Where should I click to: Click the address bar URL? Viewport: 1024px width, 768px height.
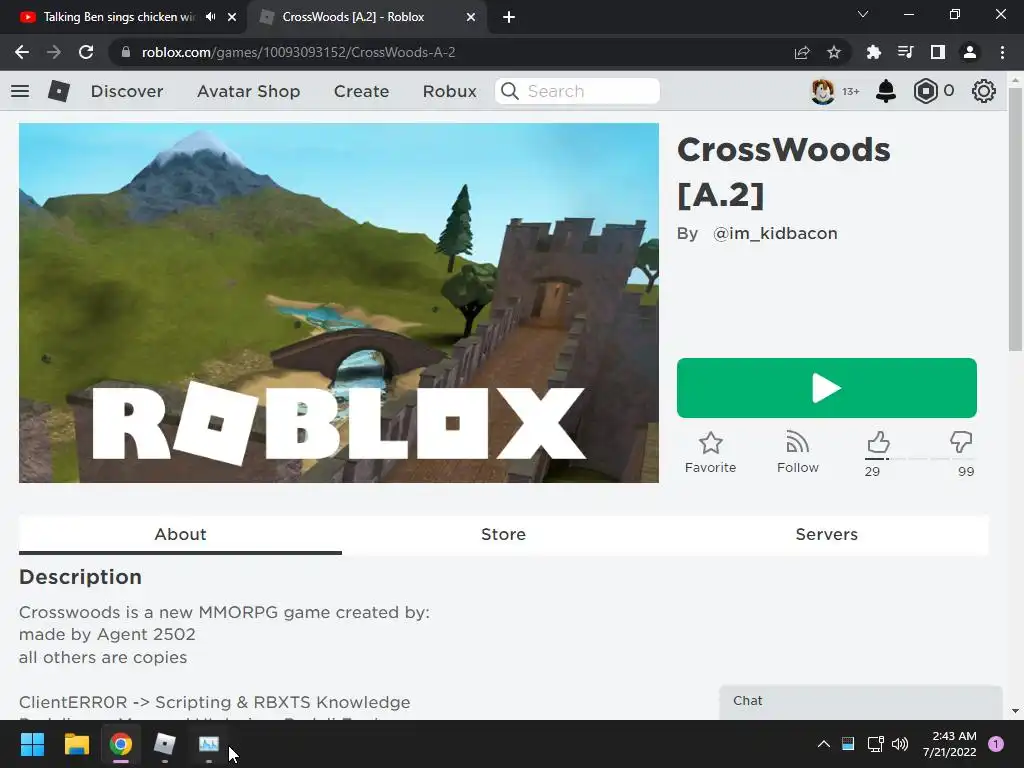coord(298,52)
